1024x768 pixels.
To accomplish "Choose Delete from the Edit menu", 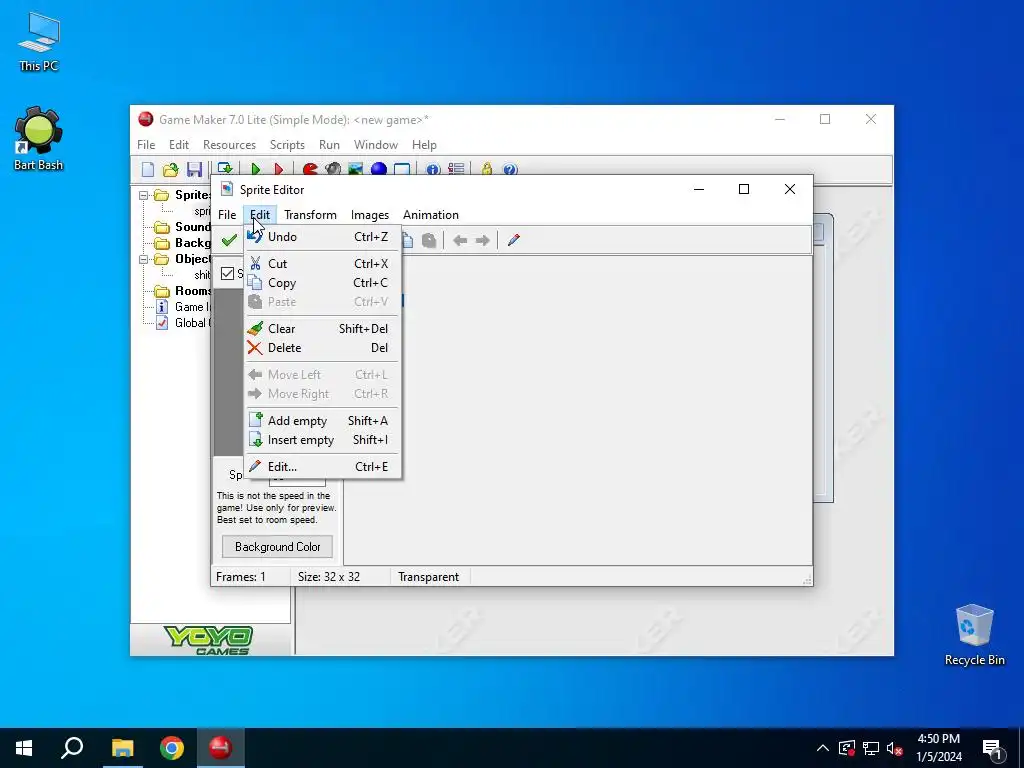I will 323,348.
